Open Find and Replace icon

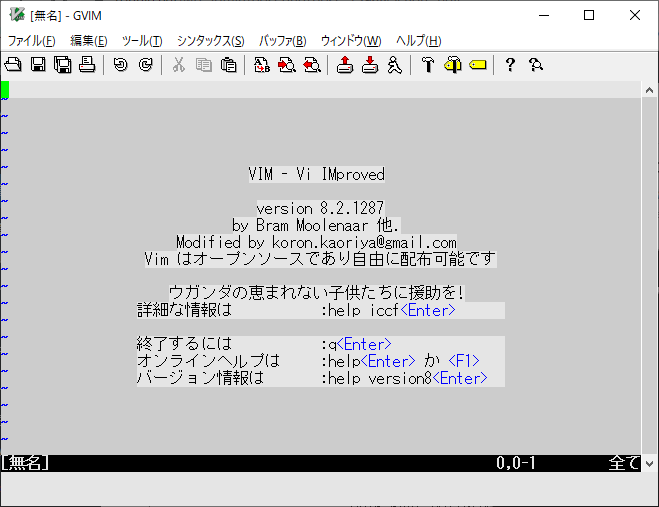tap(262, 65)
